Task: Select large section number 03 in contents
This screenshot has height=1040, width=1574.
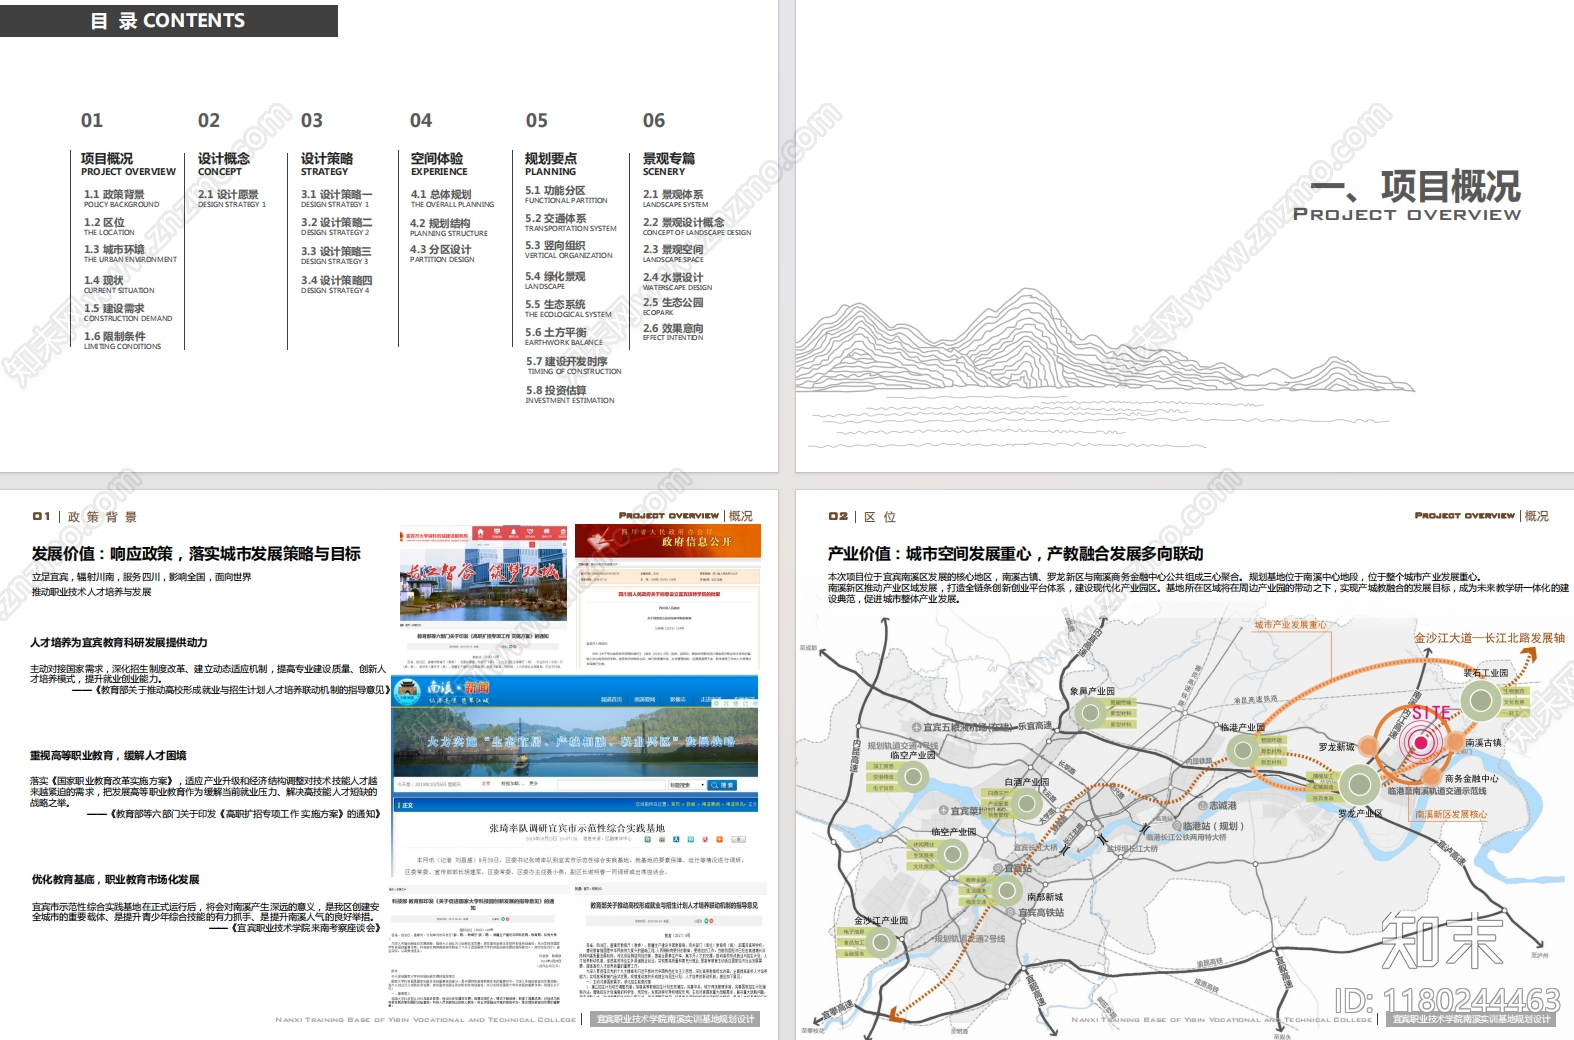Action: [312, 121]
